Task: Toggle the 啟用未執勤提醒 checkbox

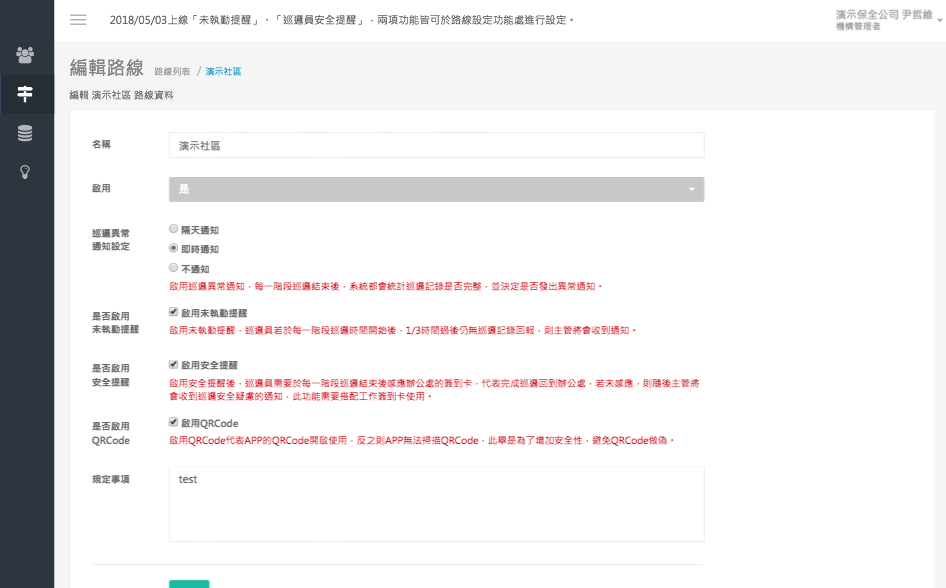Action: pos(174,311)
